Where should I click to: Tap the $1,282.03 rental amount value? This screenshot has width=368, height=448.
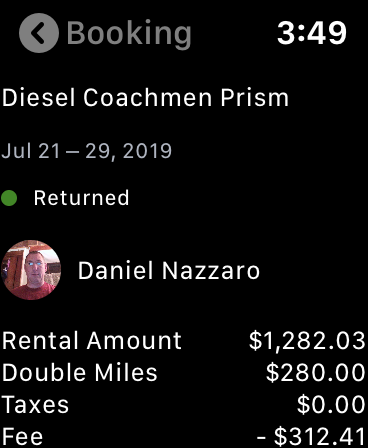pos(307,341)
